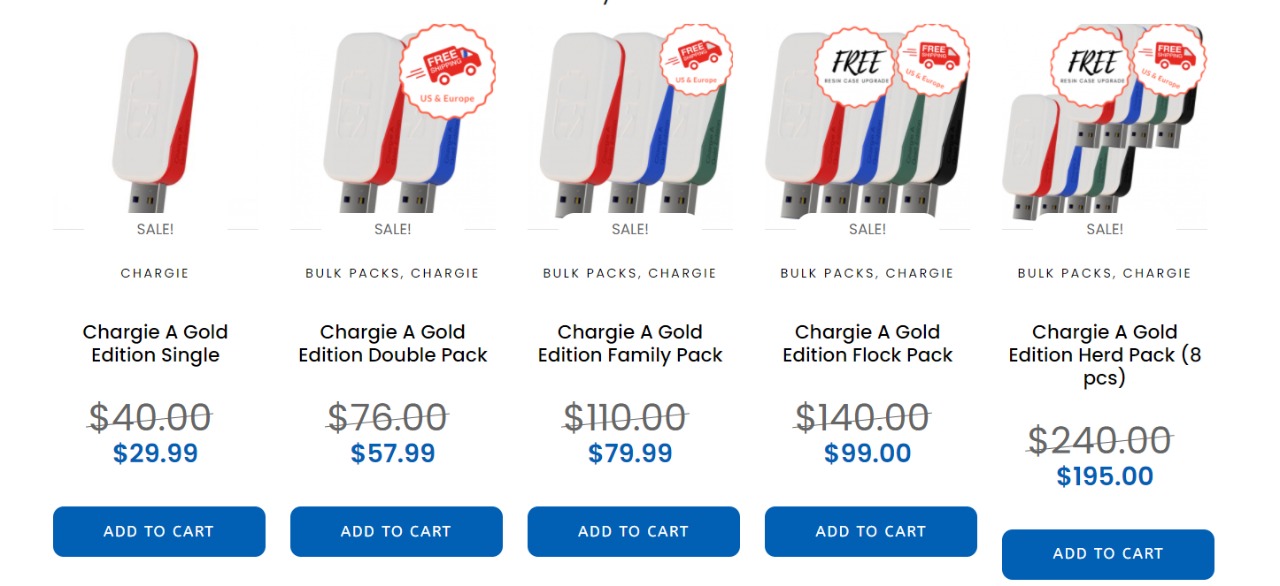Add Double Pack to cart
Screen dimensions: 1280x586
[x=396, y=531]
